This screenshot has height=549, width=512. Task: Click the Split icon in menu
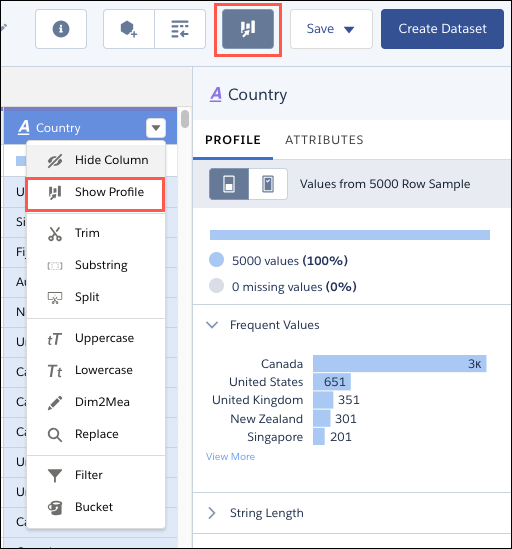pyautogui.click(x=55, y=298)
